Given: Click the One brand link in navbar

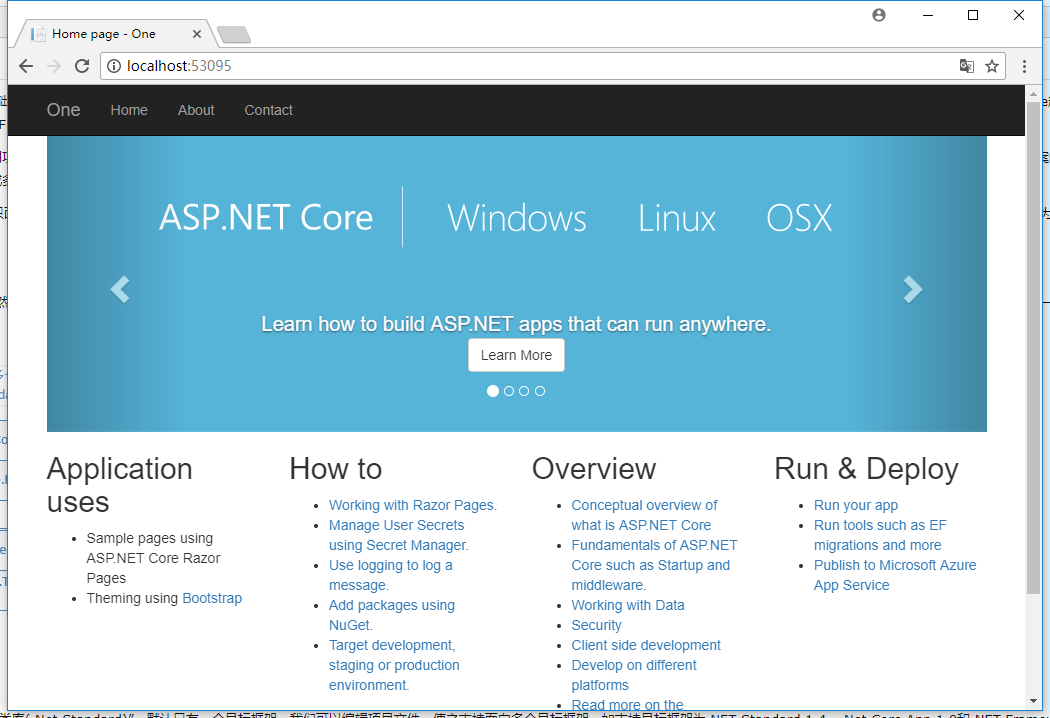Looking at the screenshot, I should 64,110.
